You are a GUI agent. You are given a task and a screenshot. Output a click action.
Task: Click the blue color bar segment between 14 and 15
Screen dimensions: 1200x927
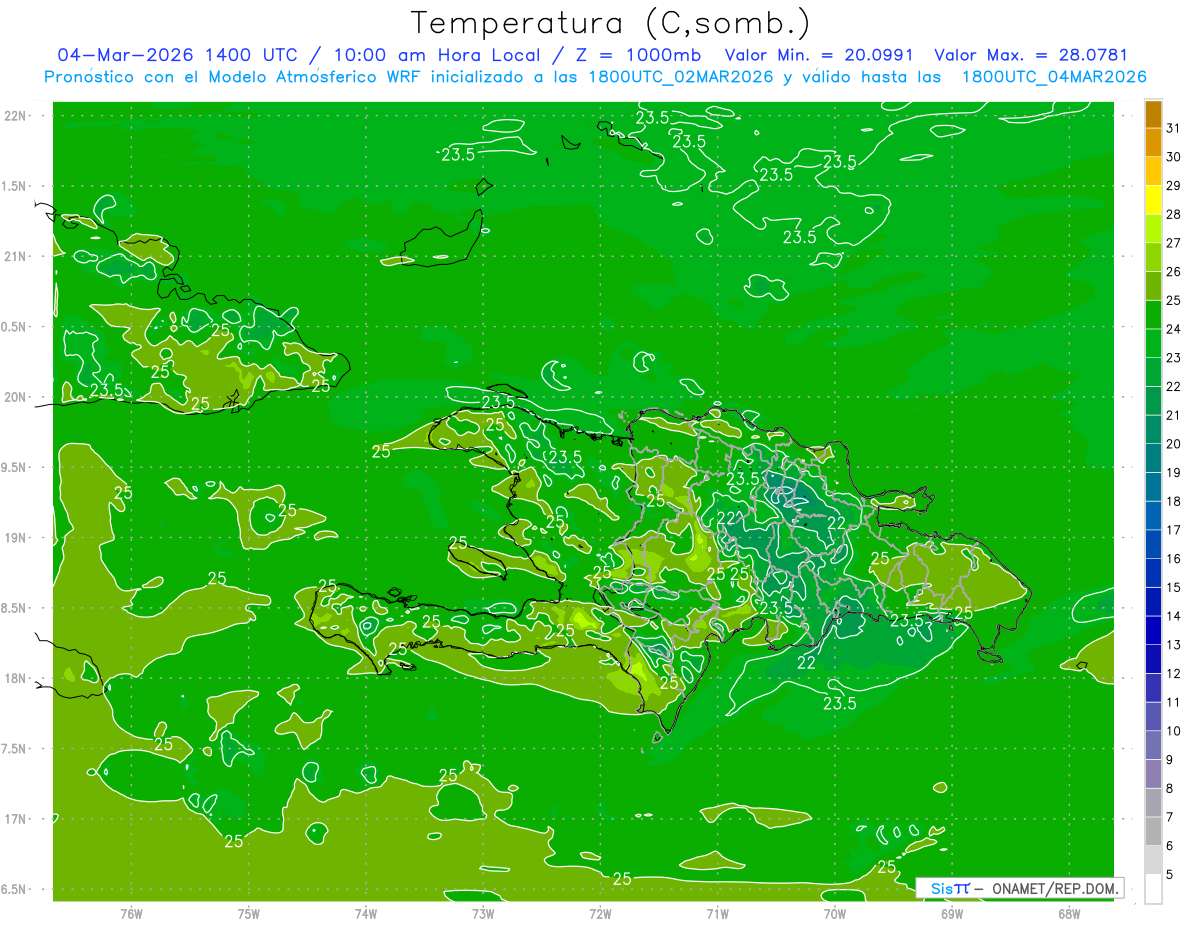(1153, 601)
